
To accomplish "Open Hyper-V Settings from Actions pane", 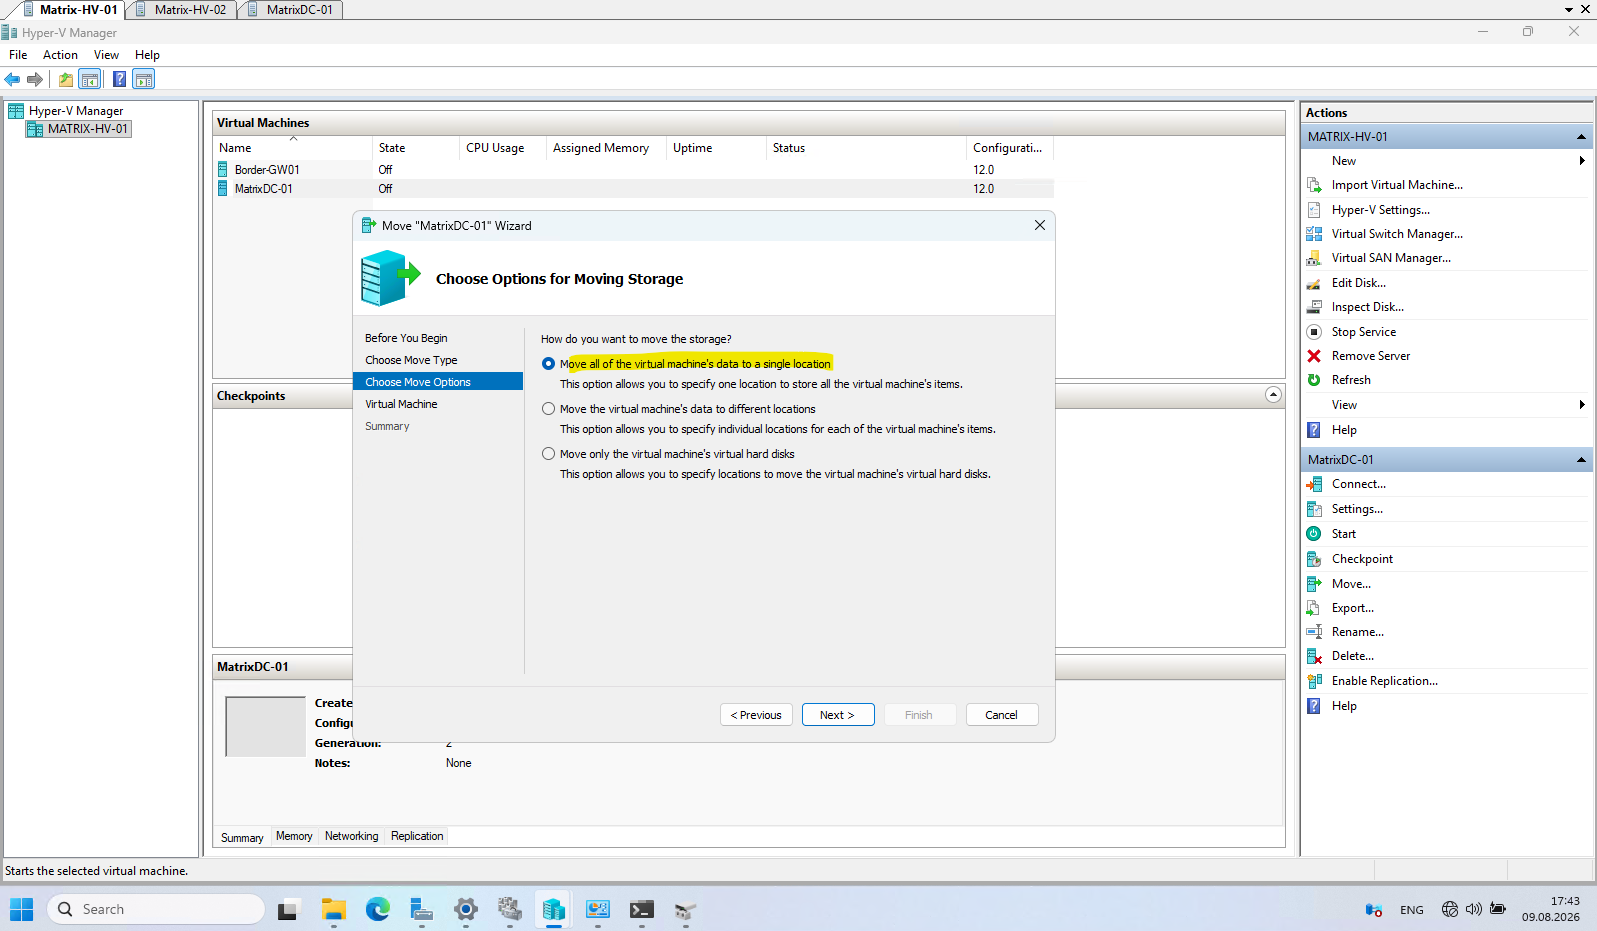I will click(1380, 210).
